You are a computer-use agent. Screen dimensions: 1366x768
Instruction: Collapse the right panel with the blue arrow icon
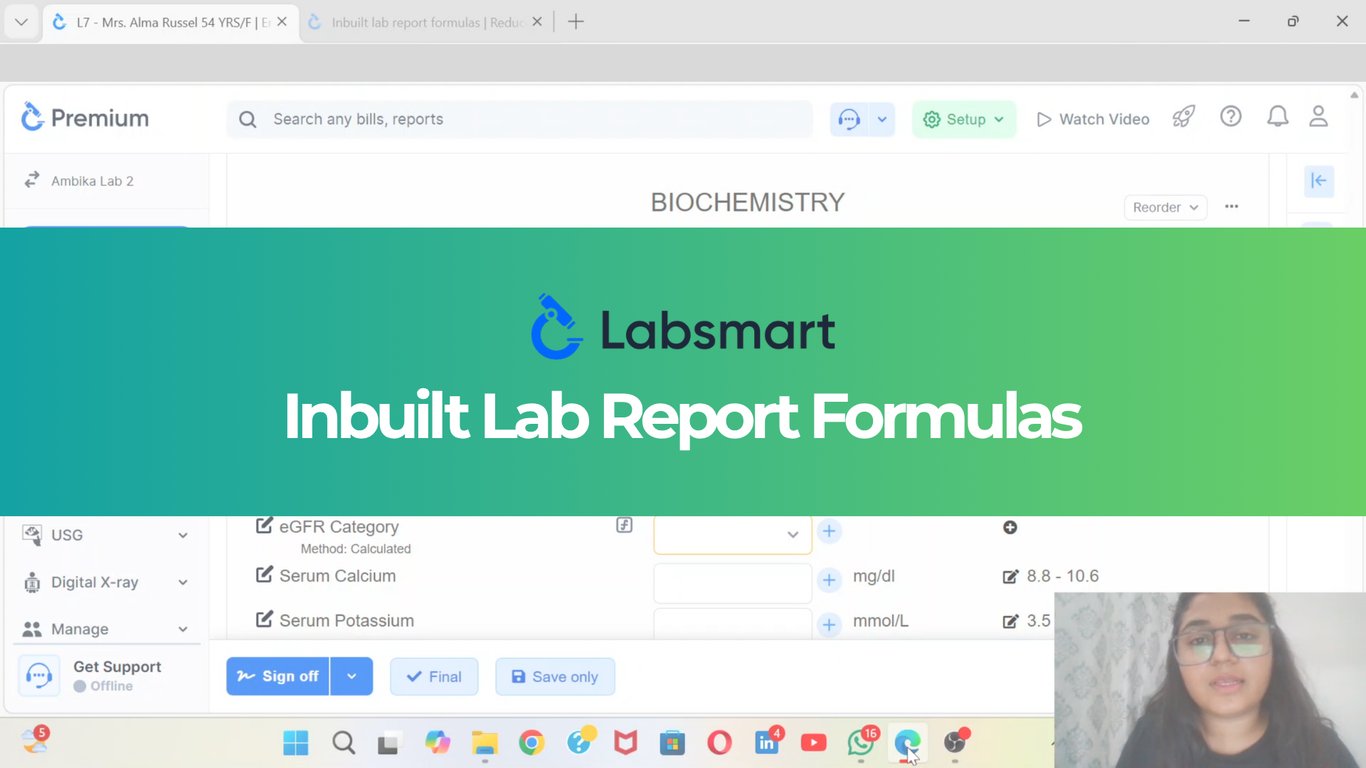pos(1318,181)
